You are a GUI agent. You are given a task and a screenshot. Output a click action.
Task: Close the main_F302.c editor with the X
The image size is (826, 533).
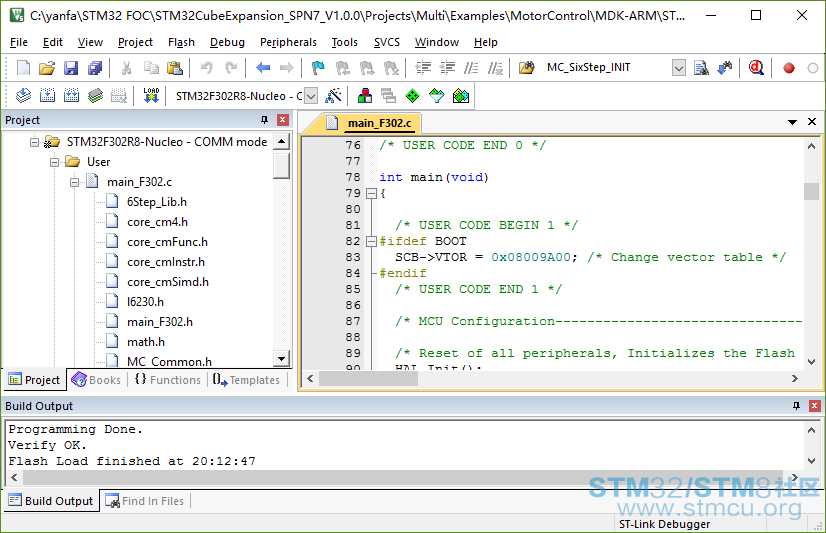click(812, 122)
